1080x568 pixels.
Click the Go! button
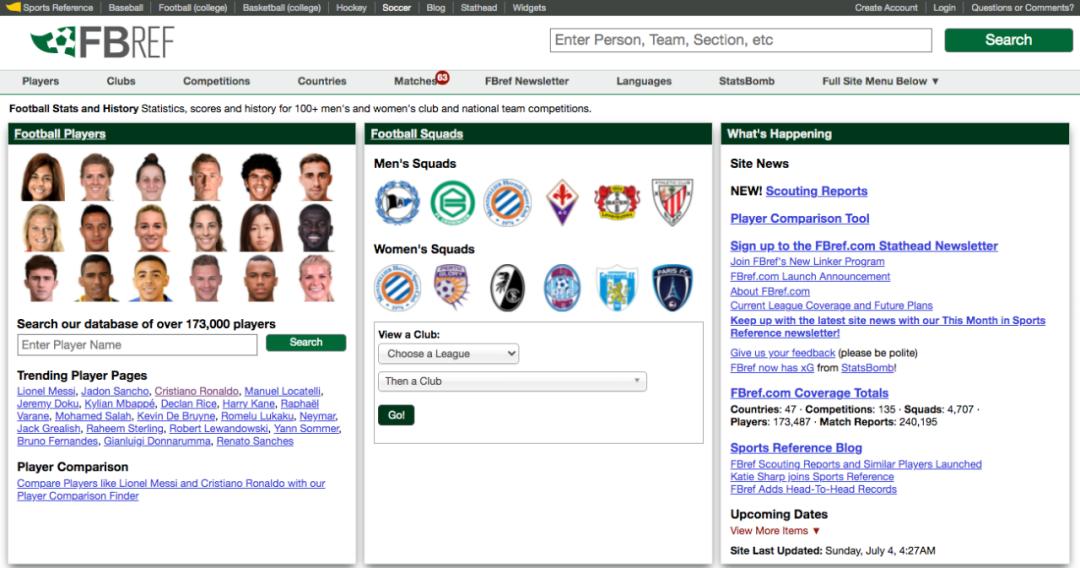tap(396, 415)
